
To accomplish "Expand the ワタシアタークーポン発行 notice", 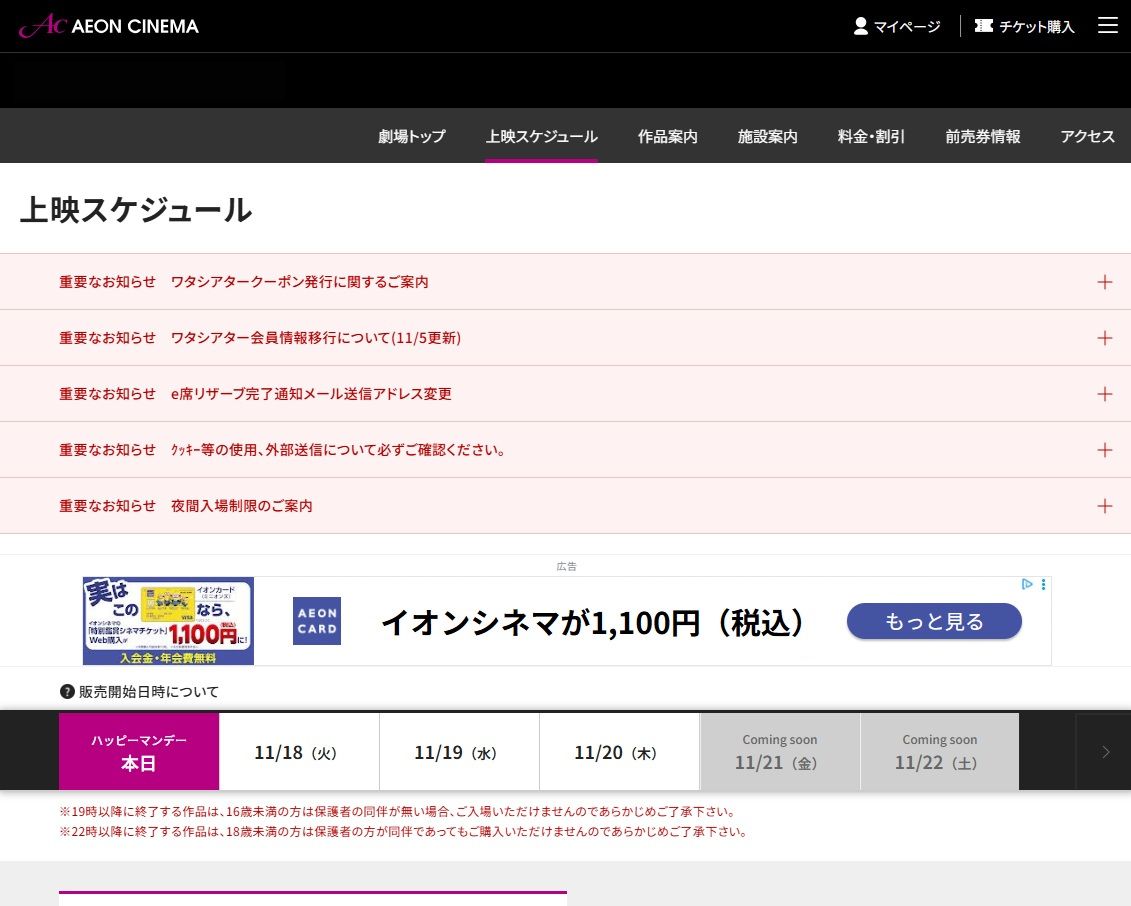I will (1104, 282).
